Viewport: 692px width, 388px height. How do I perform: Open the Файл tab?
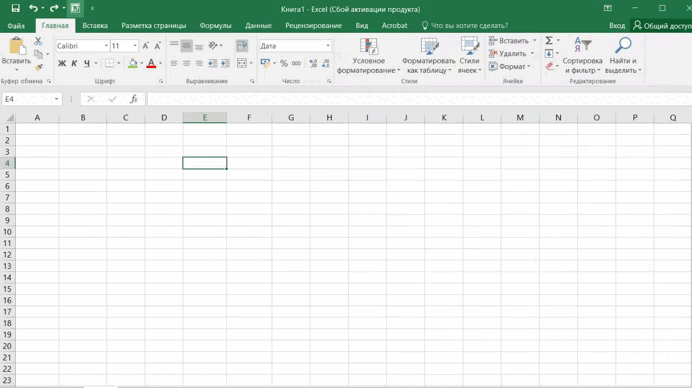click(x=16, y=26)
